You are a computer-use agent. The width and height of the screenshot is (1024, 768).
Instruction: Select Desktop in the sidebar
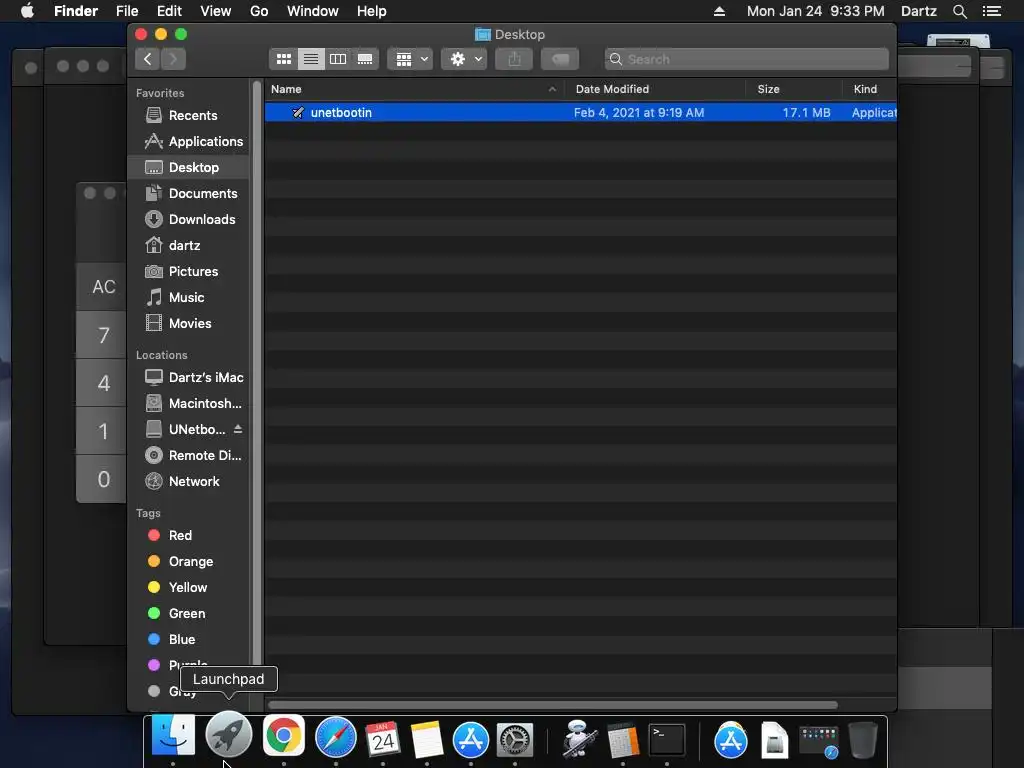pyautogui.click(x=189, y=167)
